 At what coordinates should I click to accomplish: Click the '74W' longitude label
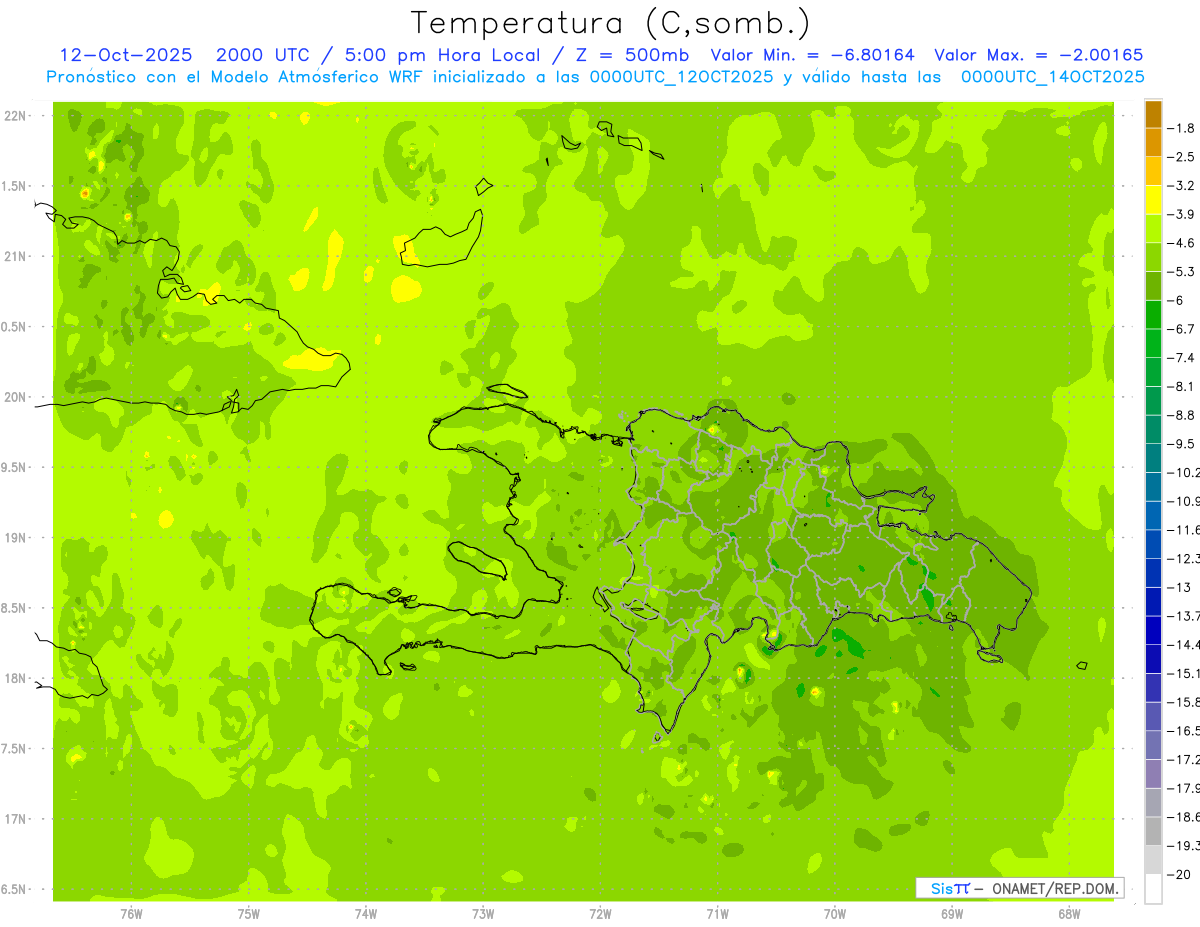coord(366,913)
